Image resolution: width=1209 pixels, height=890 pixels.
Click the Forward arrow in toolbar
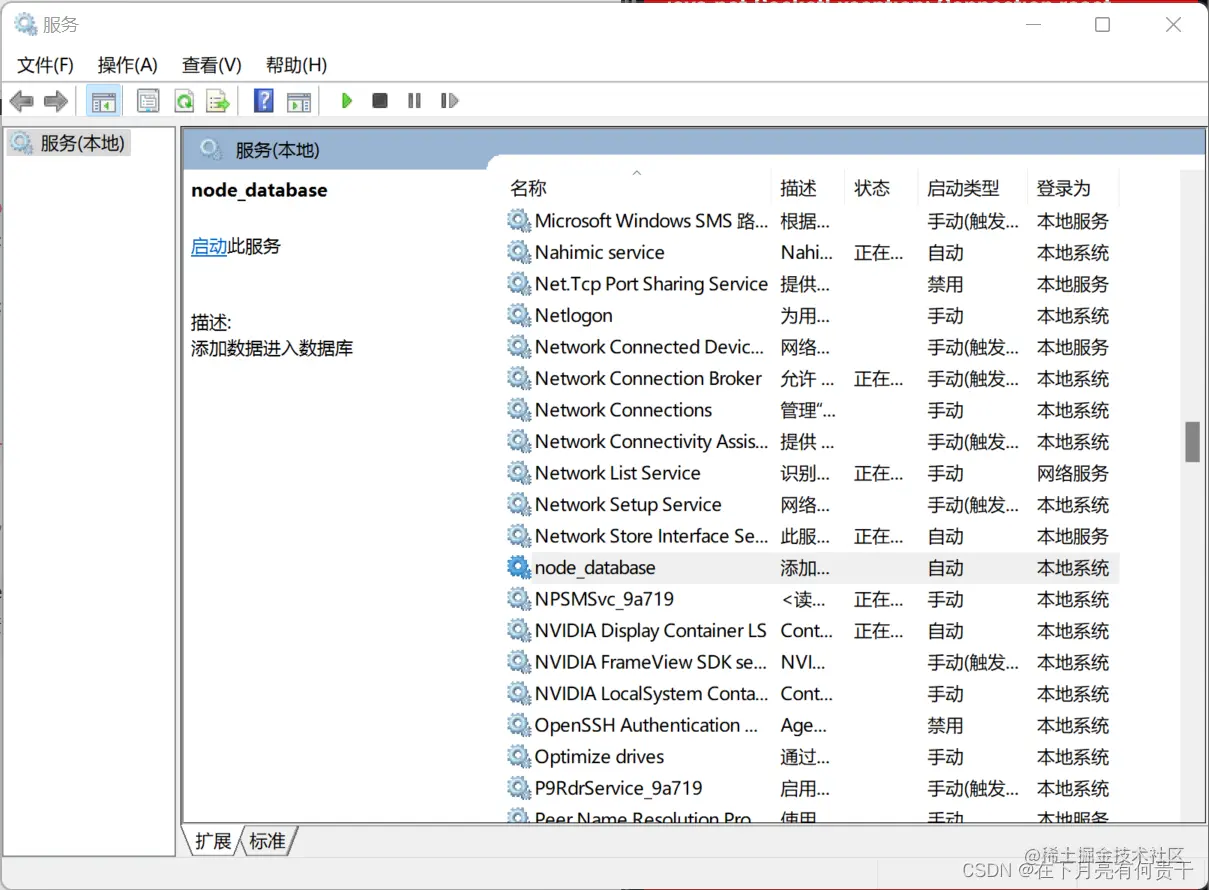tap(56, 101)
